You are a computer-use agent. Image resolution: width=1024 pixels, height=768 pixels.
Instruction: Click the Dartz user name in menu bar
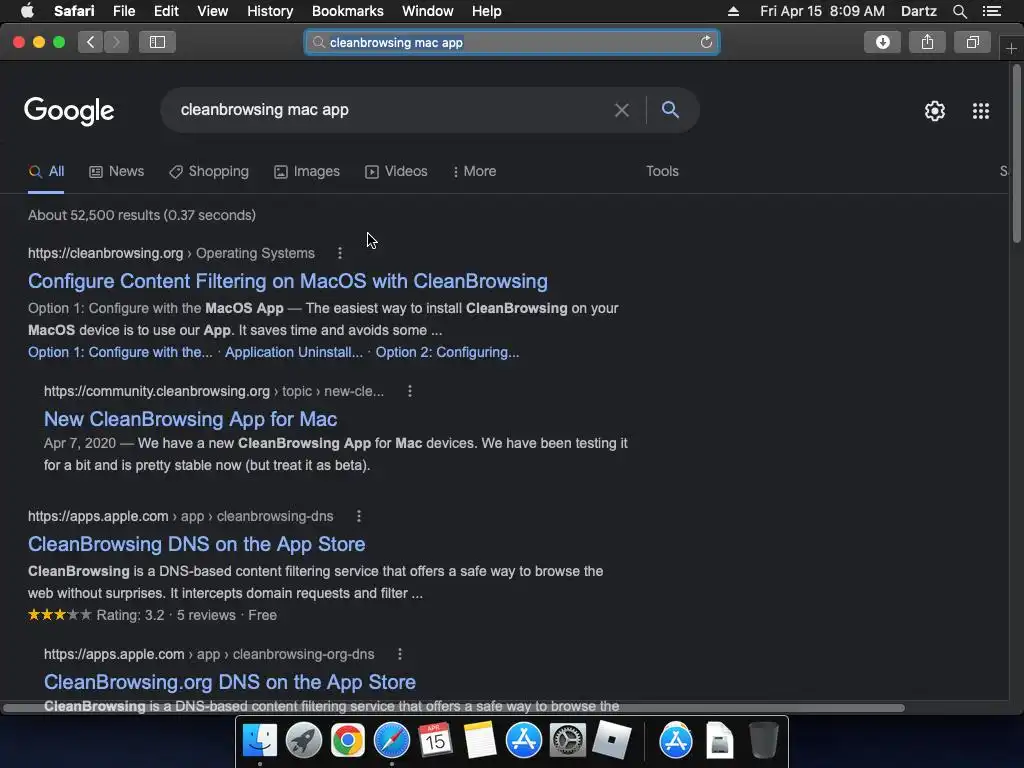tap(918, 11)
